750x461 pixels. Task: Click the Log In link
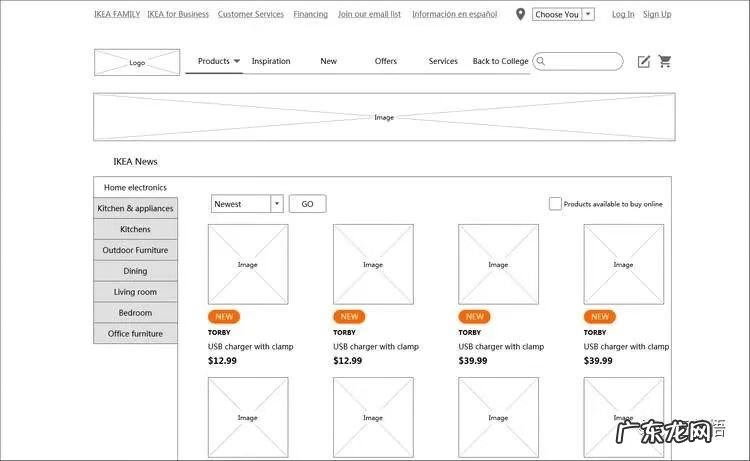click(x=623, y=14)
